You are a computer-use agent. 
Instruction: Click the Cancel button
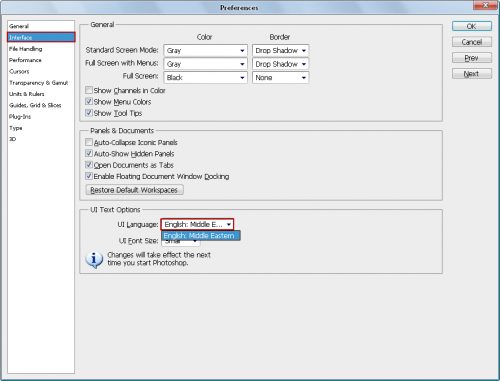pyautogui.click(x=472, y=42)
